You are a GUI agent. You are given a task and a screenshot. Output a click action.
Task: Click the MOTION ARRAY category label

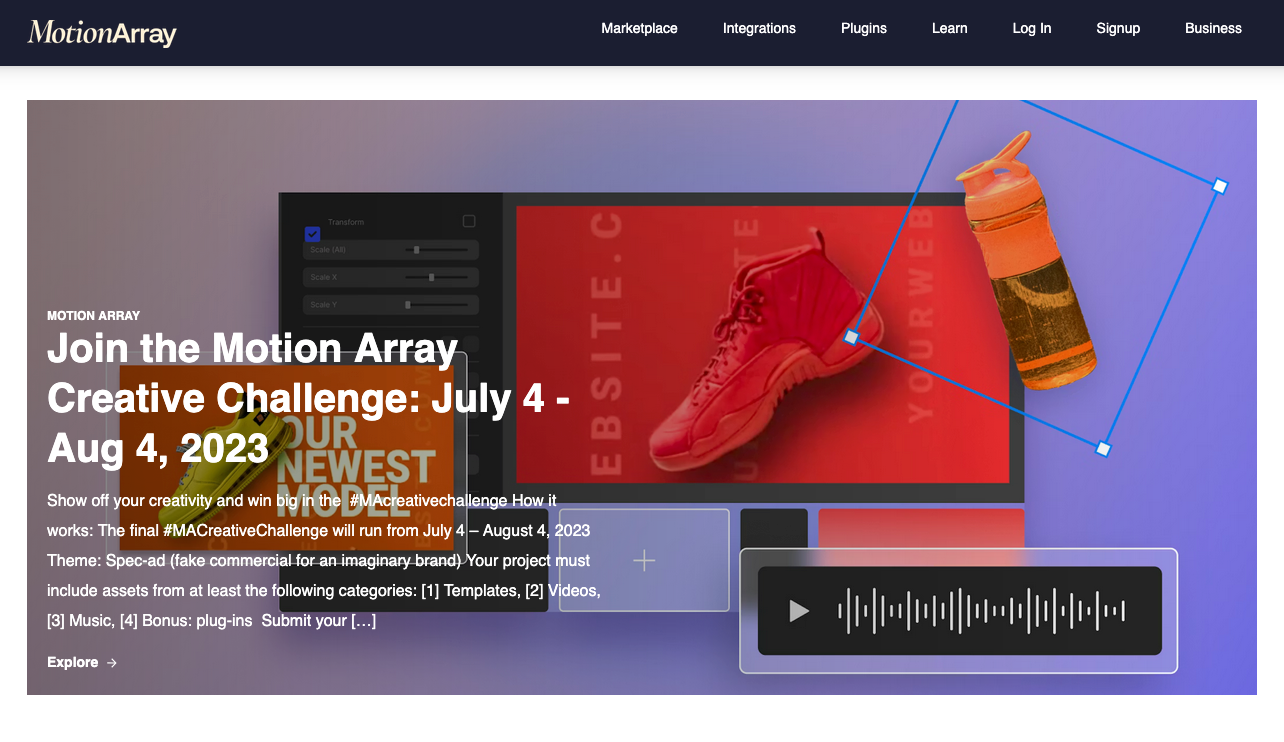pos(93,316)
